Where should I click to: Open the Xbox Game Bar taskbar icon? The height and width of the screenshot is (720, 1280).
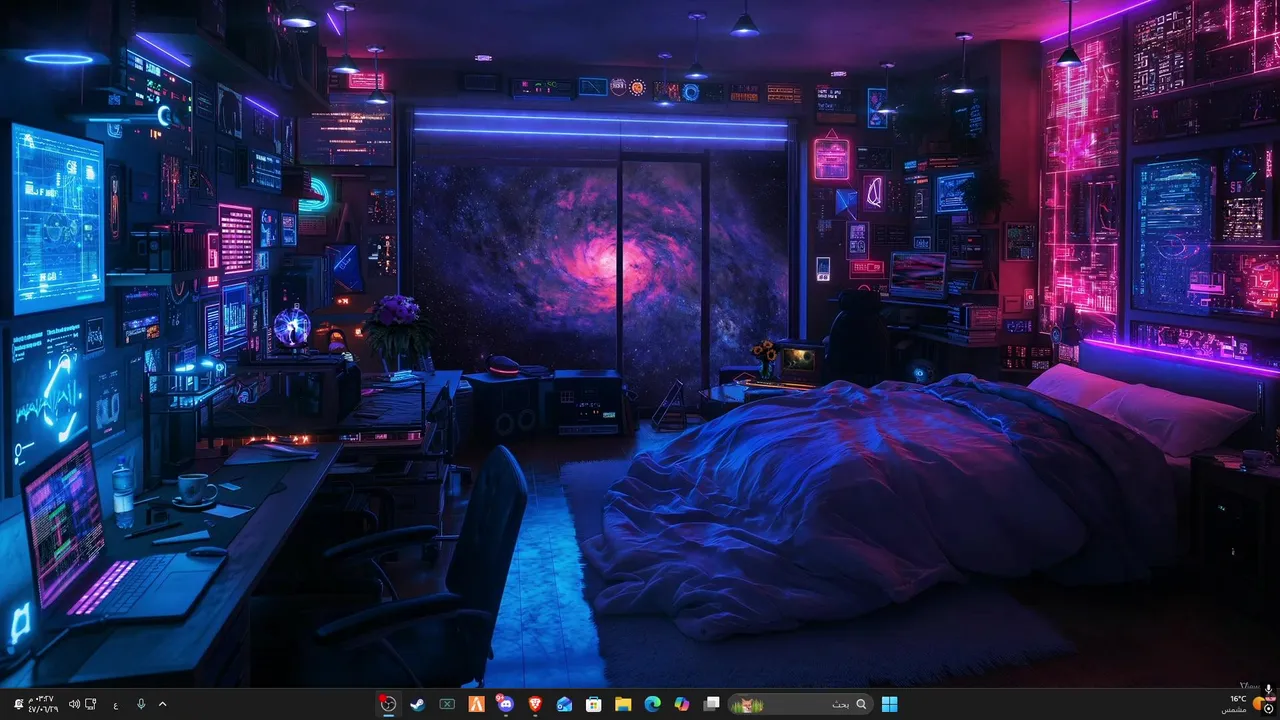click(447, 704)
